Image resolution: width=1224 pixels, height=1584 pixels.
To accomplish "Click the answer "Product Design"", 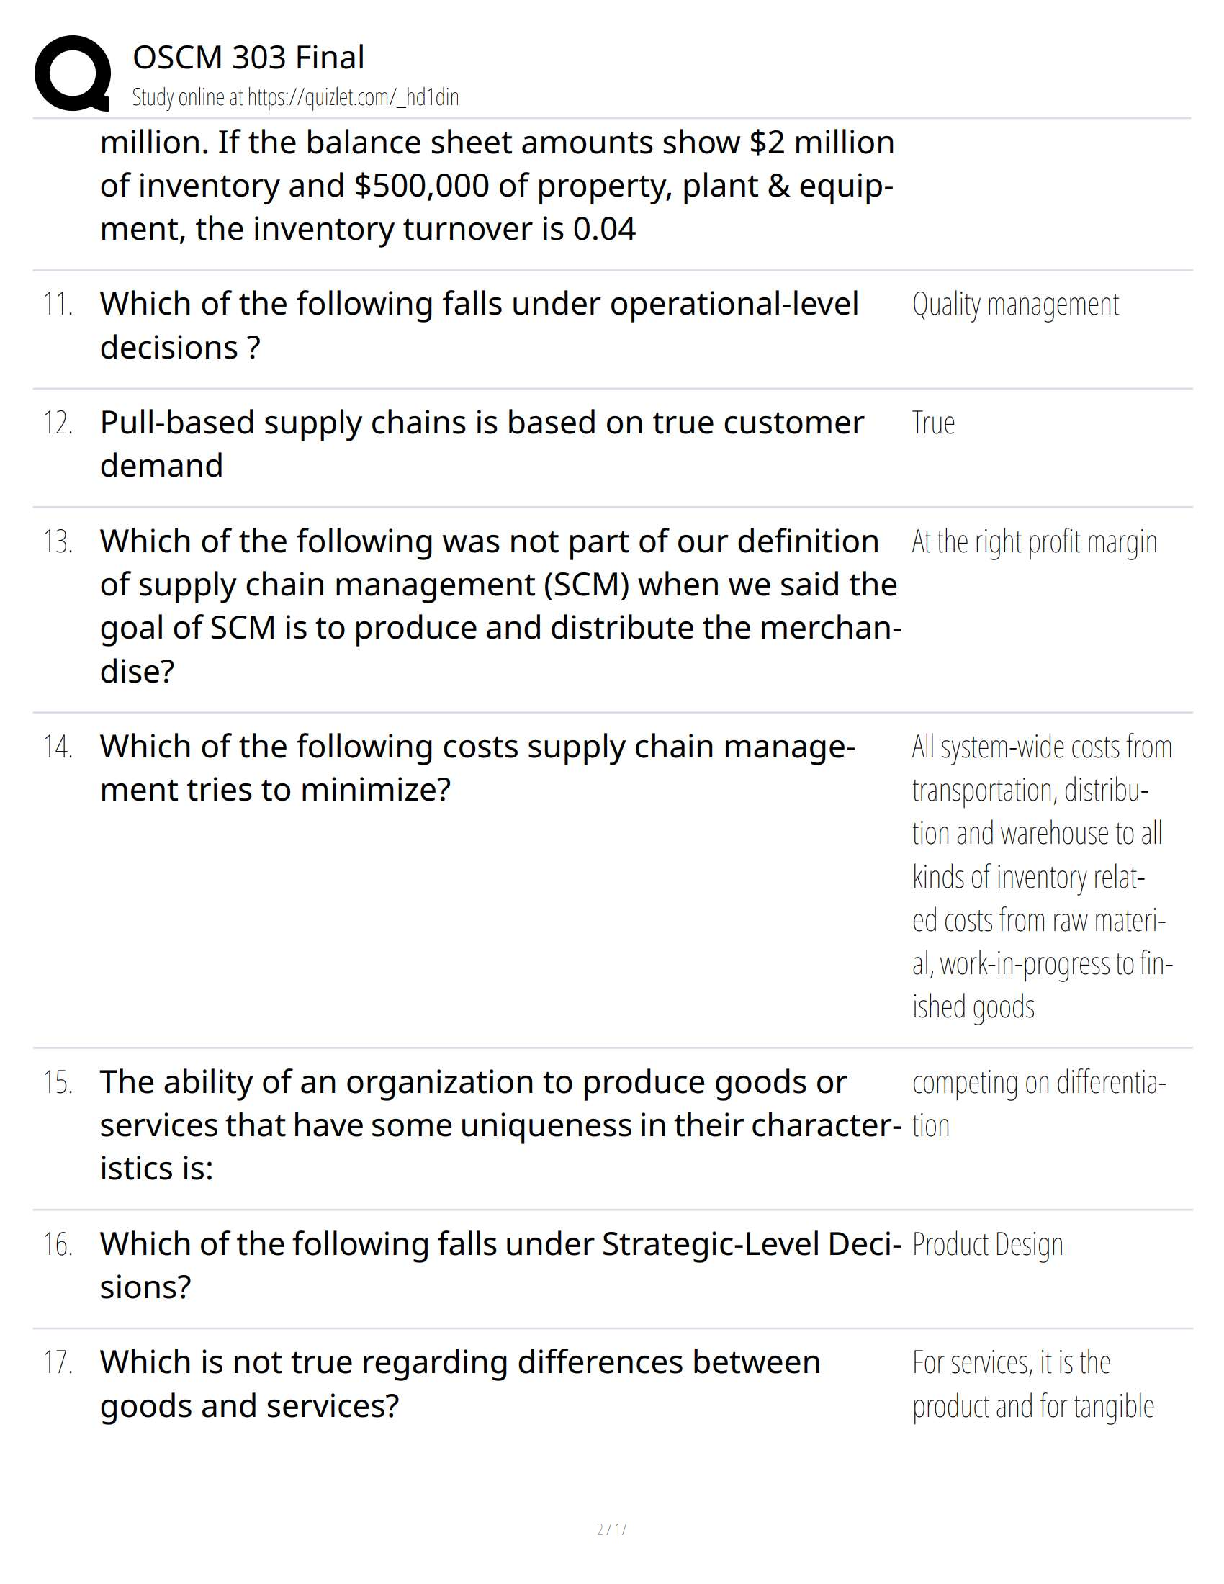I will 987,1245.
